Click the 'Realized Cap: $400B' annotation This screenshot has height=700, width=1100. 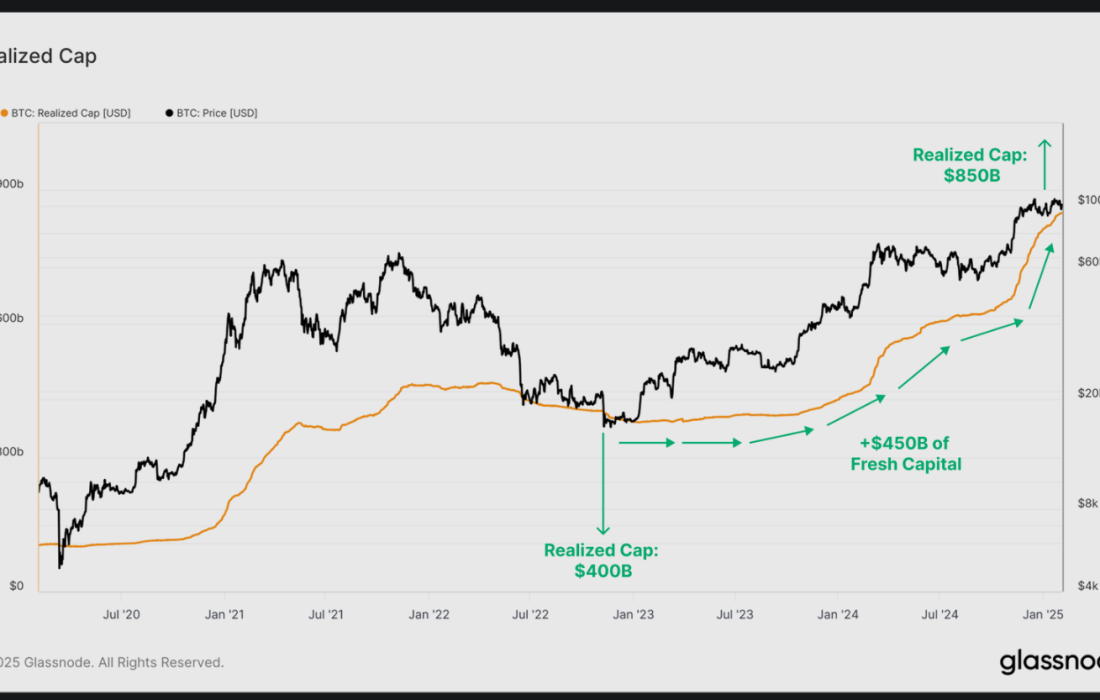click(601, 560)
